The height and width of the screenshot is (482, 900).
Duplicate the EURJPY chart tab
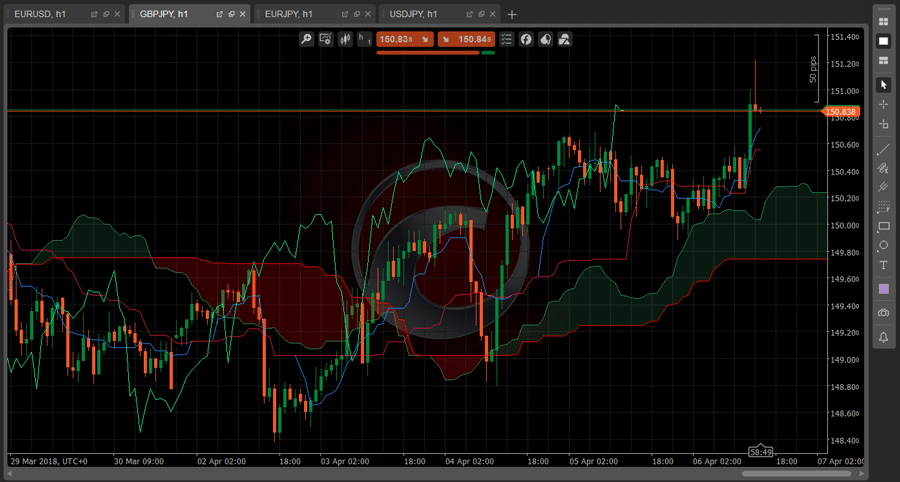point(356,14)
